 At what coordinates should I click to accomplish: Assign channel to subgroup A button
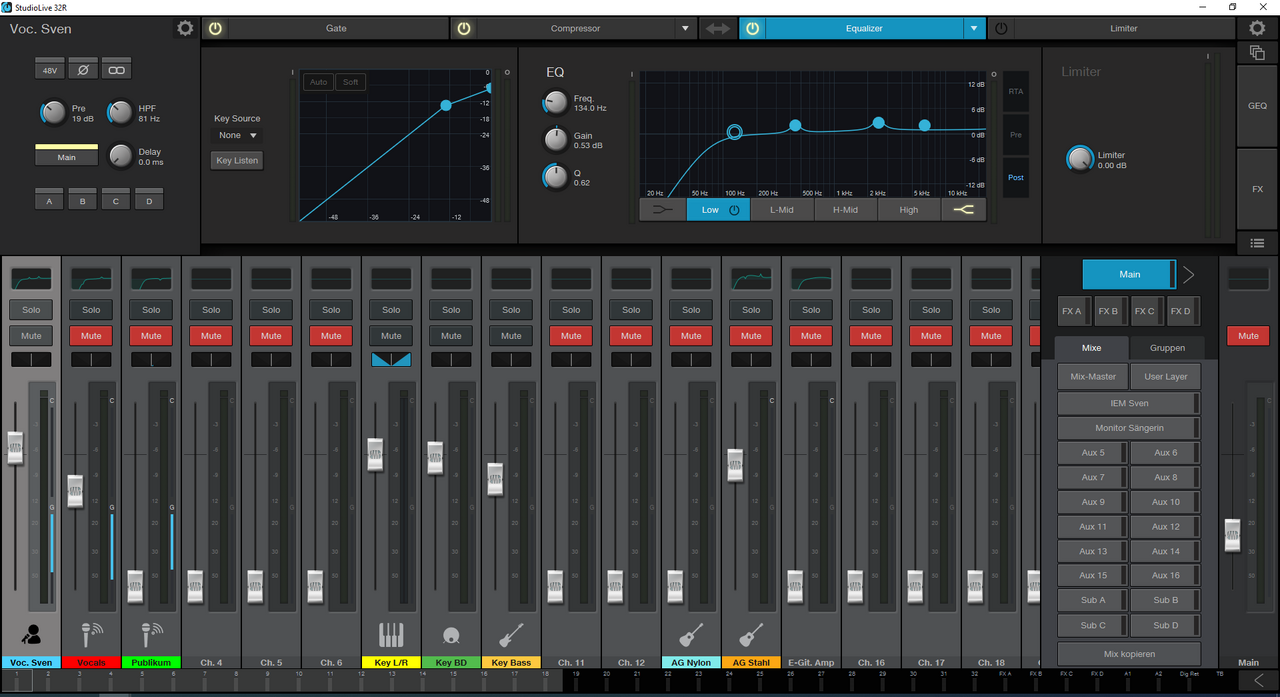pyautogui.click(x=49, y=201)
